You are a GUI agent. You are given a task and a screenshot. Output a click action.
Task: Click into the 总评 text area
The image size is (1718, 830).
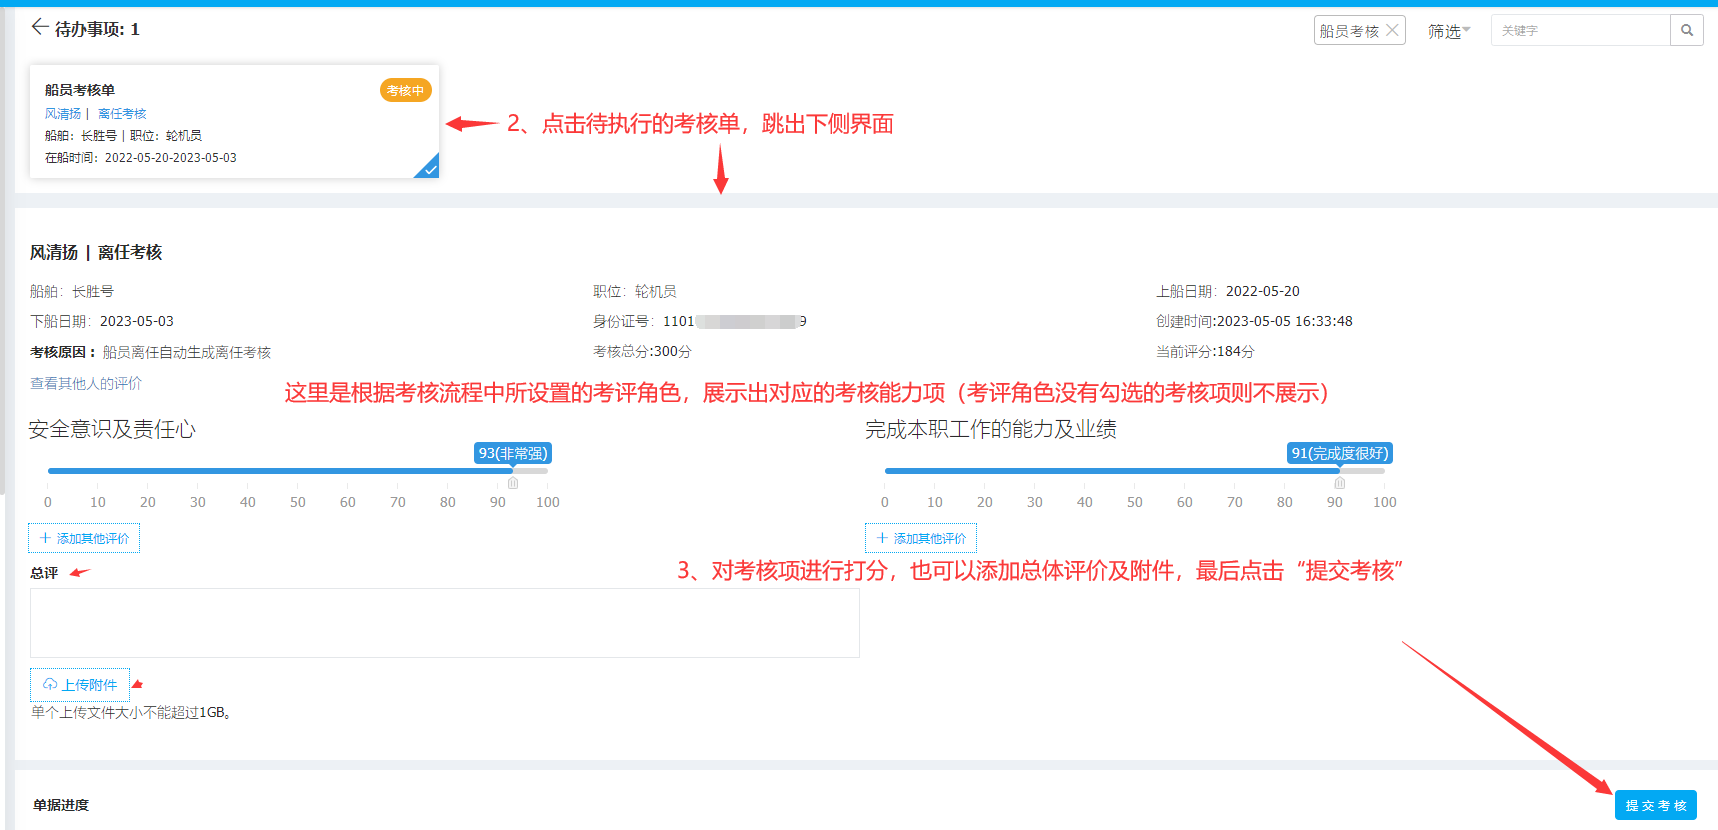point(445,623)
